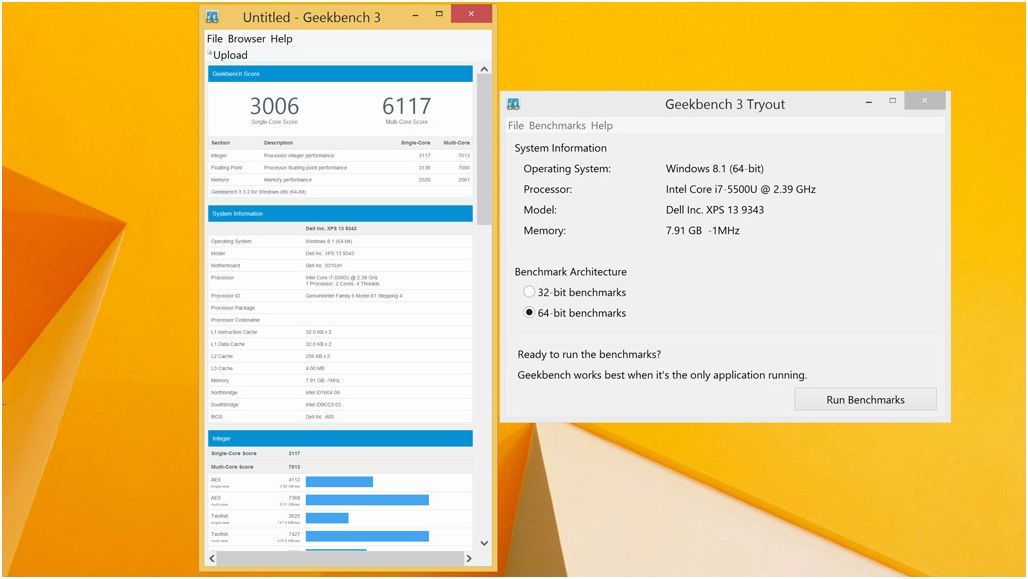Close the Untitled - Geekbench 3 results window
Screen dimensions: 1028x579
471,14
